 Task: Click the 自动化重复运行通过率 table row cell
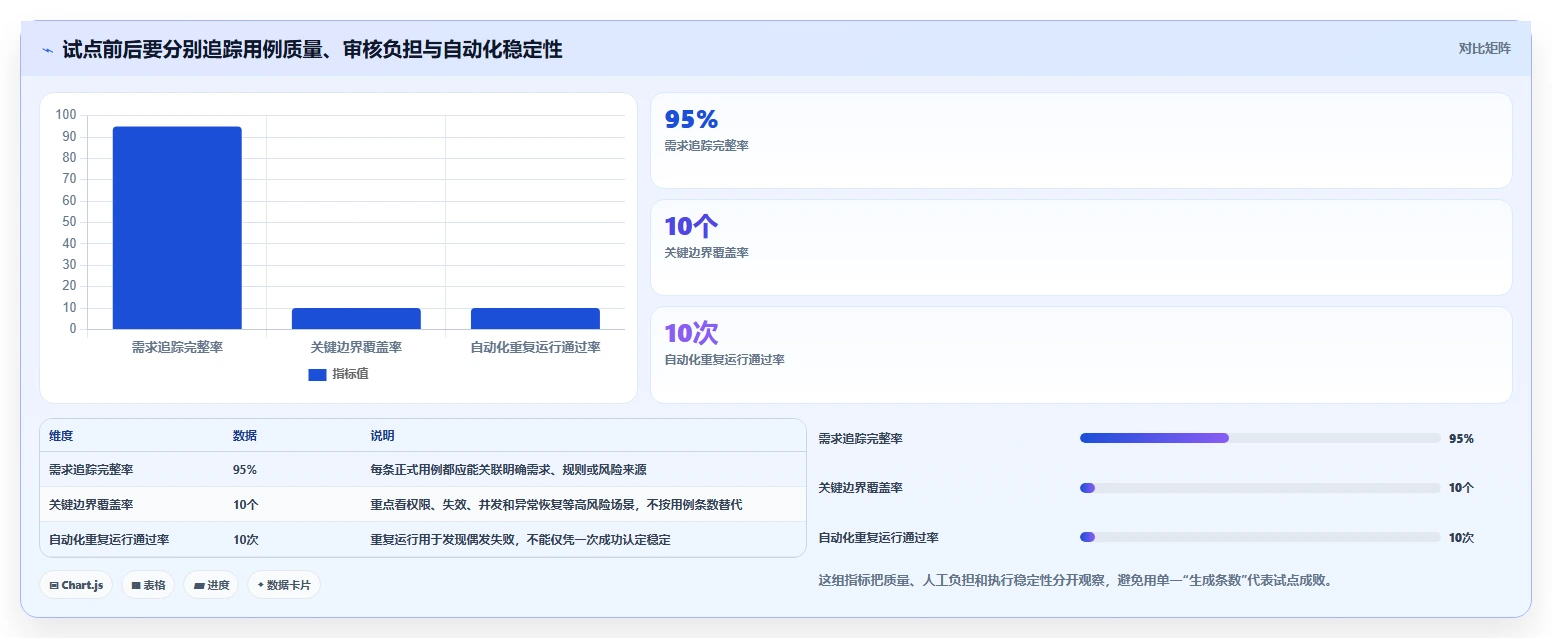click(x=109, y=540)
